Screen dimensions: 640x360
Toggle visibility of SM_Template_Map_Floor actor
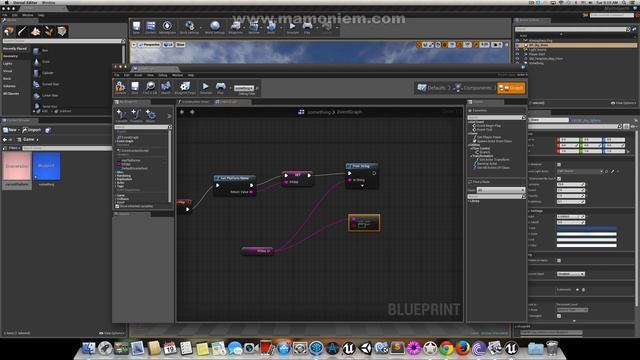coord(517,59)
